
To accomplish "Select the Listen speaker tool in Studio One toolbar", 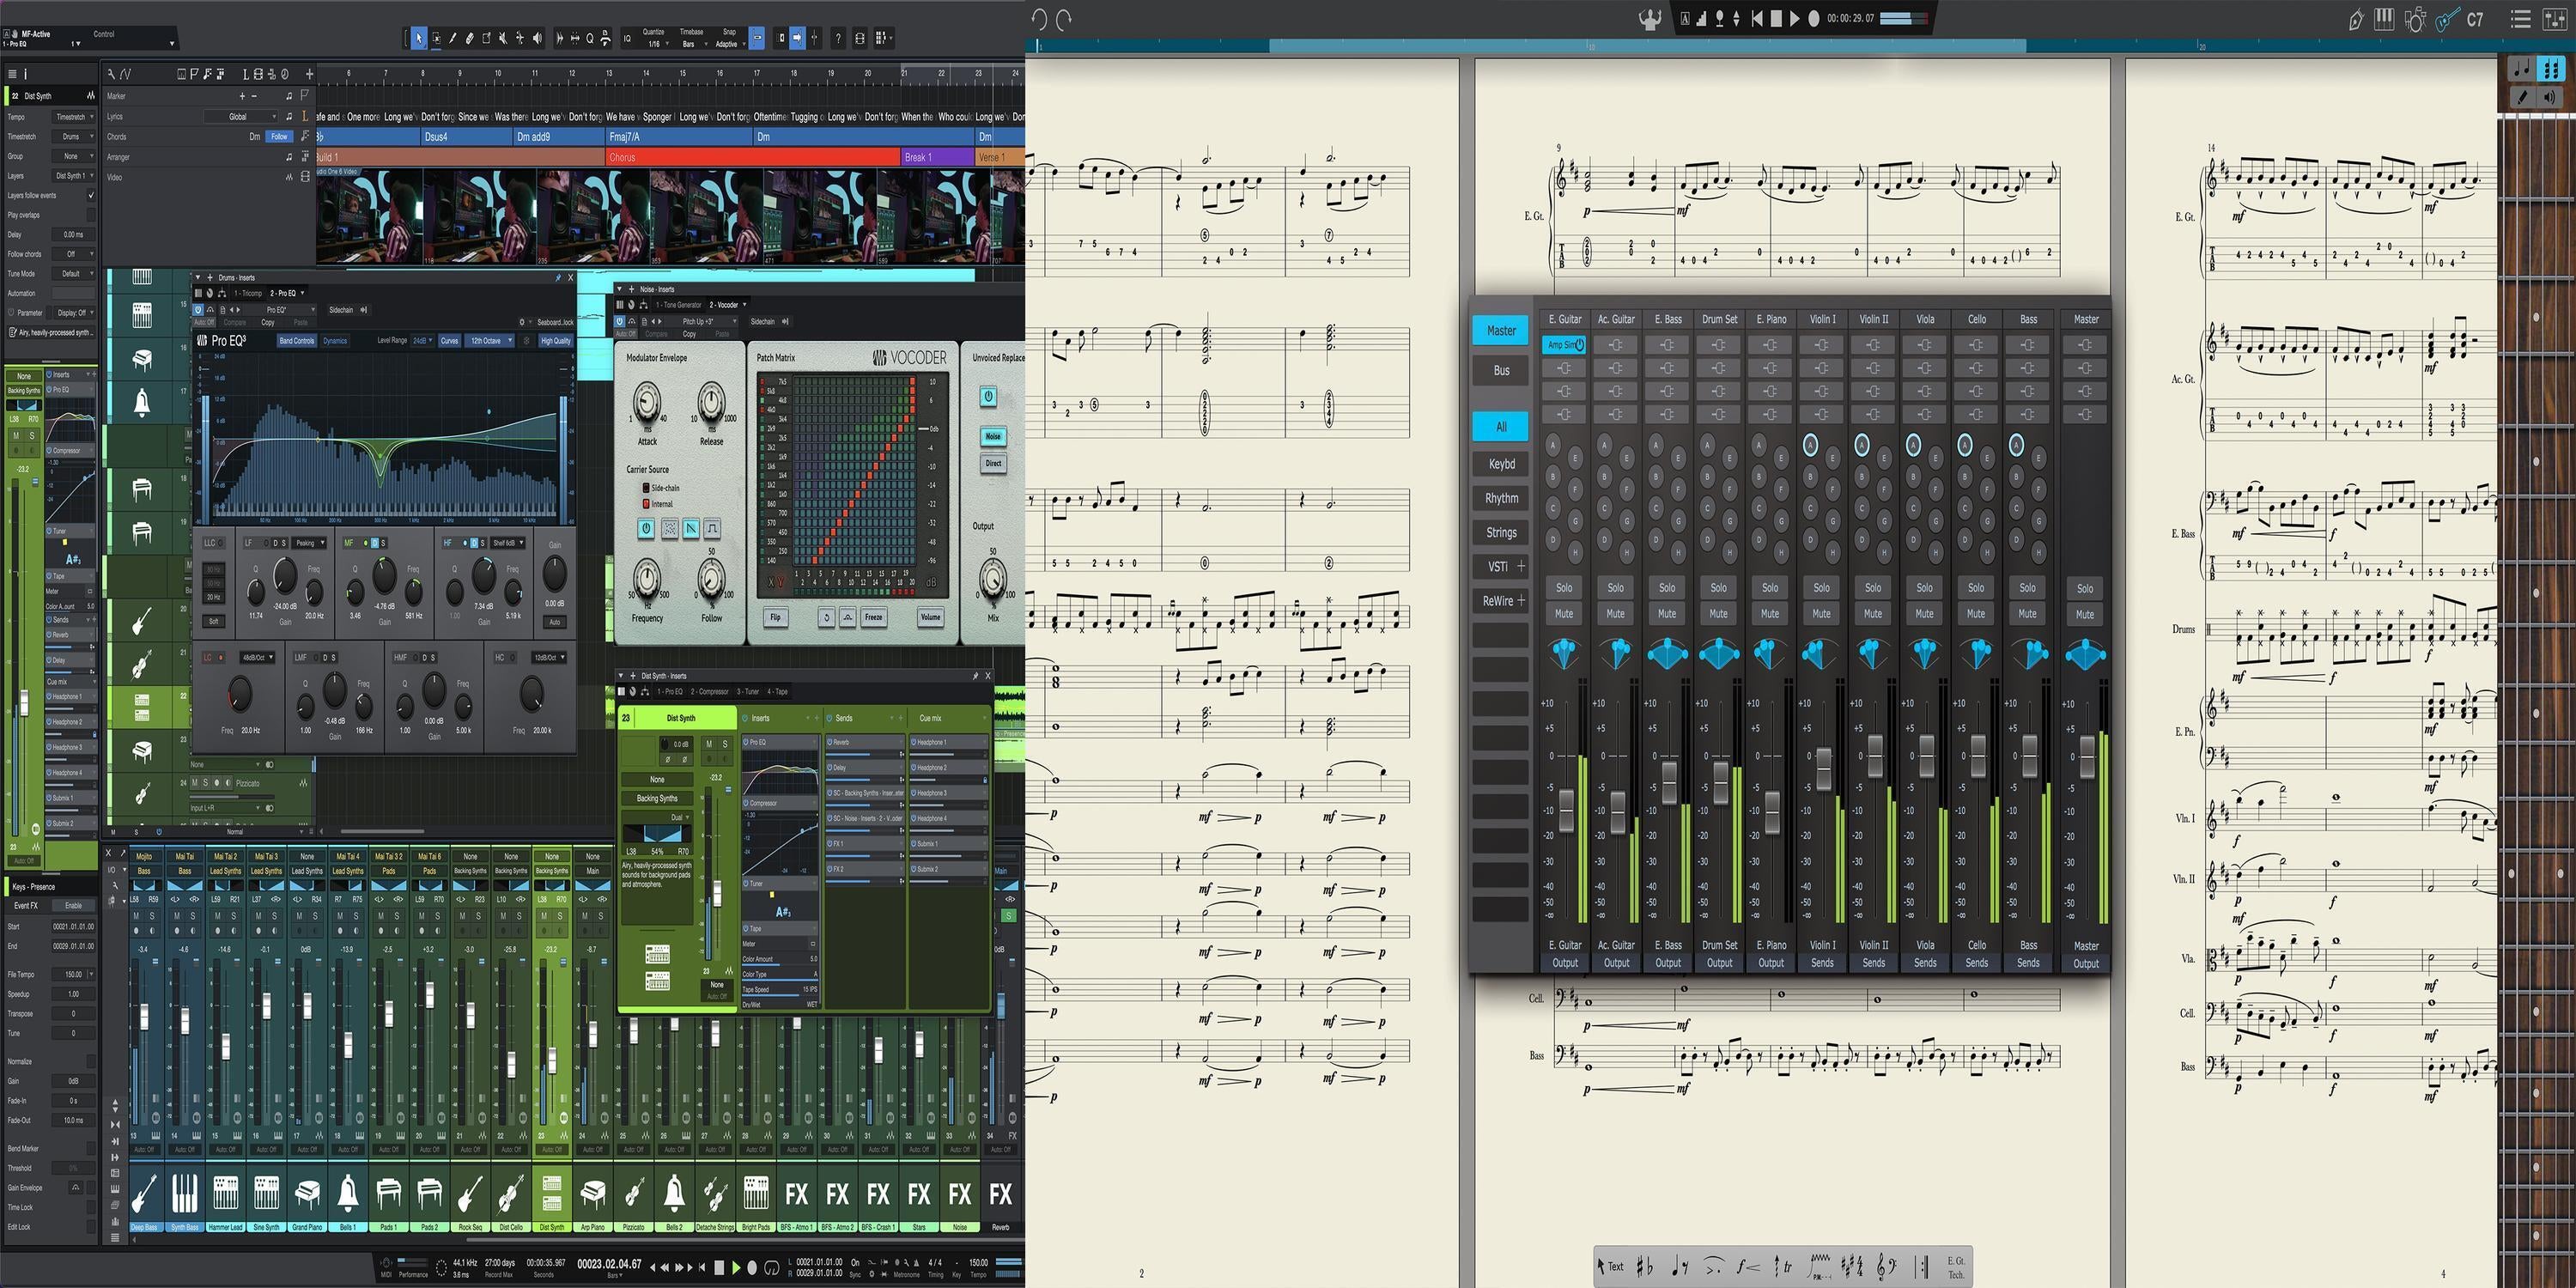I will (x=538, y=38).
